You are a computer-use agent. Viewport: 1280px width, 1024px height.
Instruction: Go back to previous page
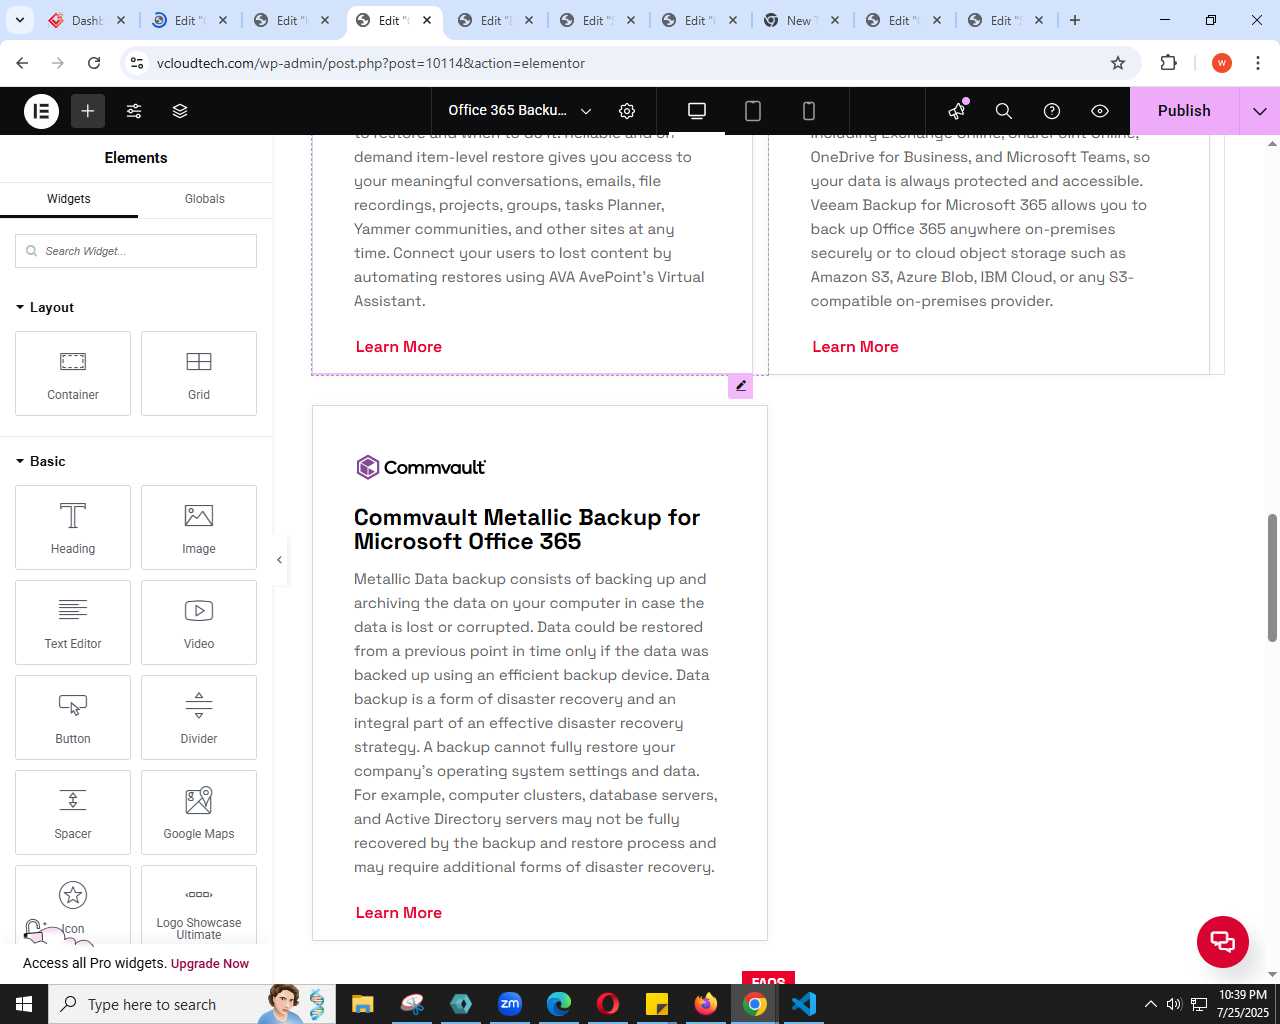click(x=22, y=63)
